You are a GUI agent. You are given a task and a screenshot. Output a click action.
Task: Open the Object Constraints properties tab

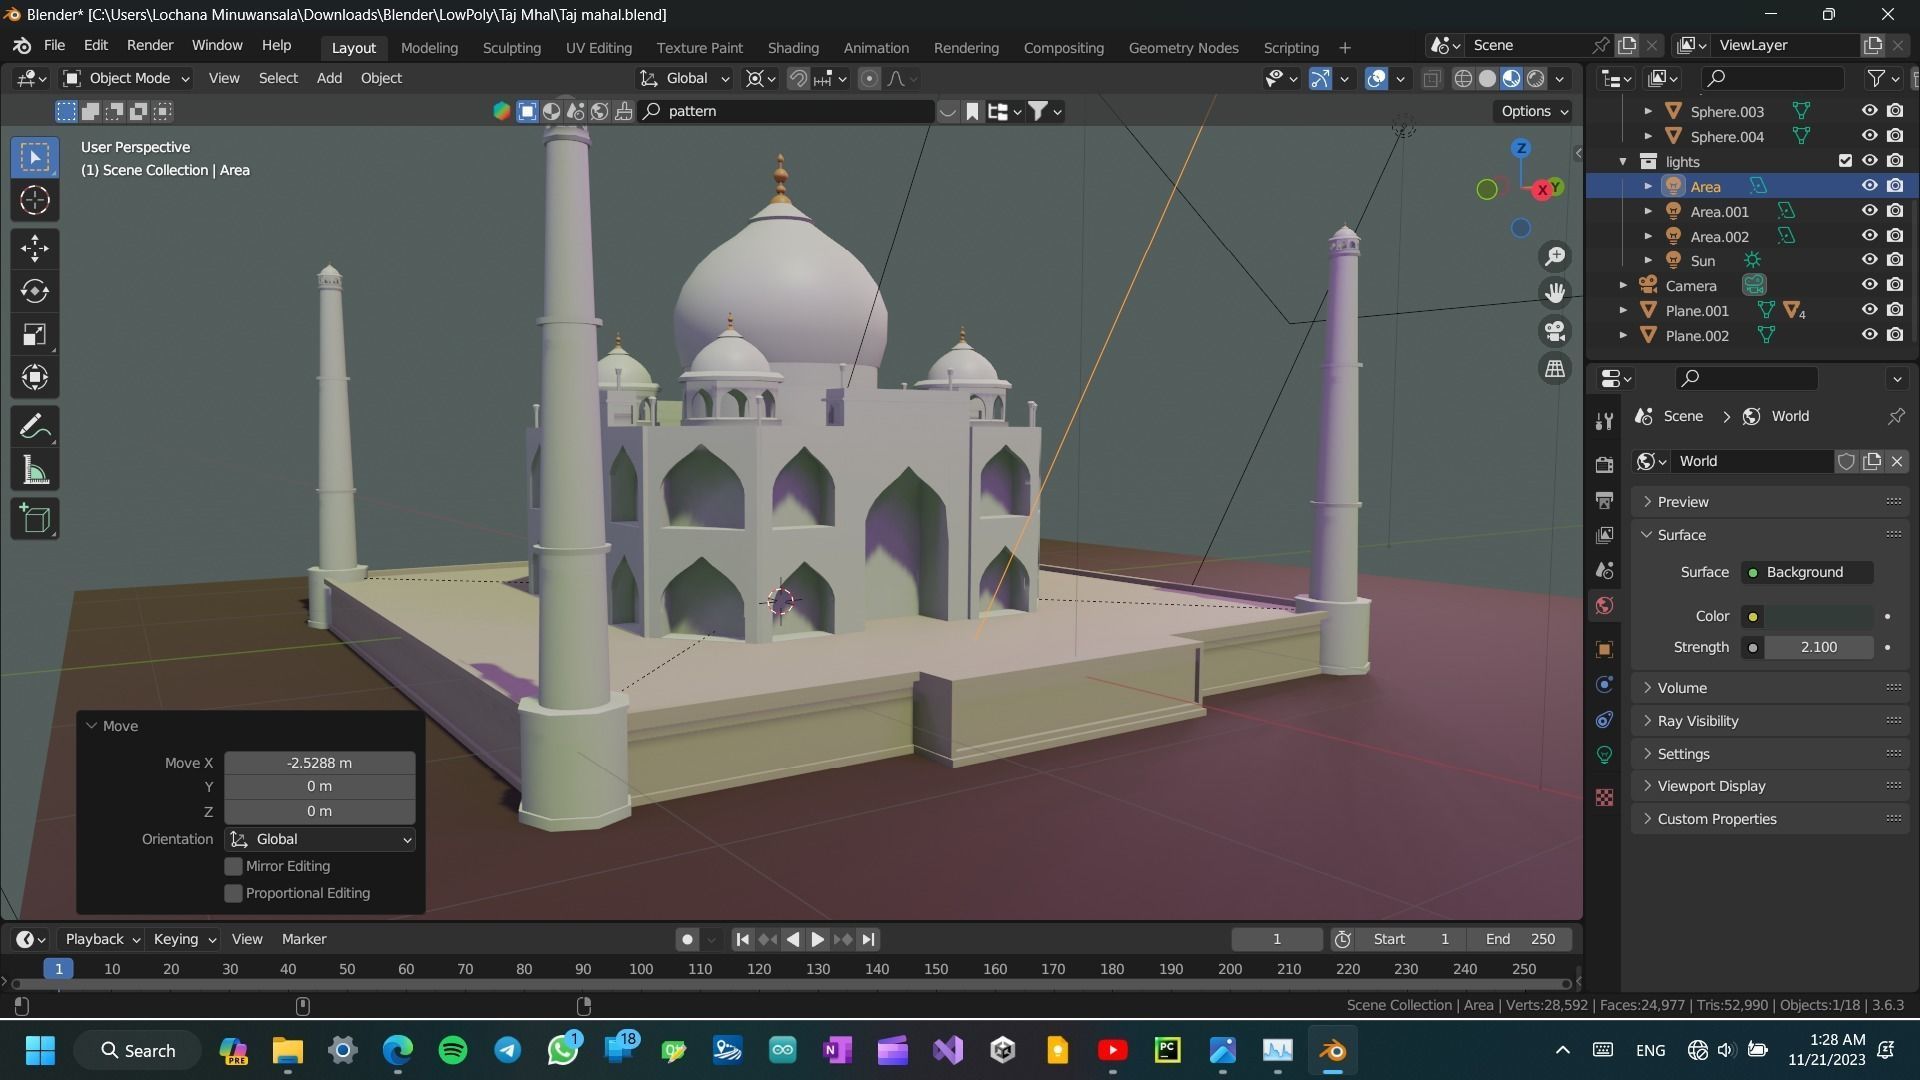1605,720
